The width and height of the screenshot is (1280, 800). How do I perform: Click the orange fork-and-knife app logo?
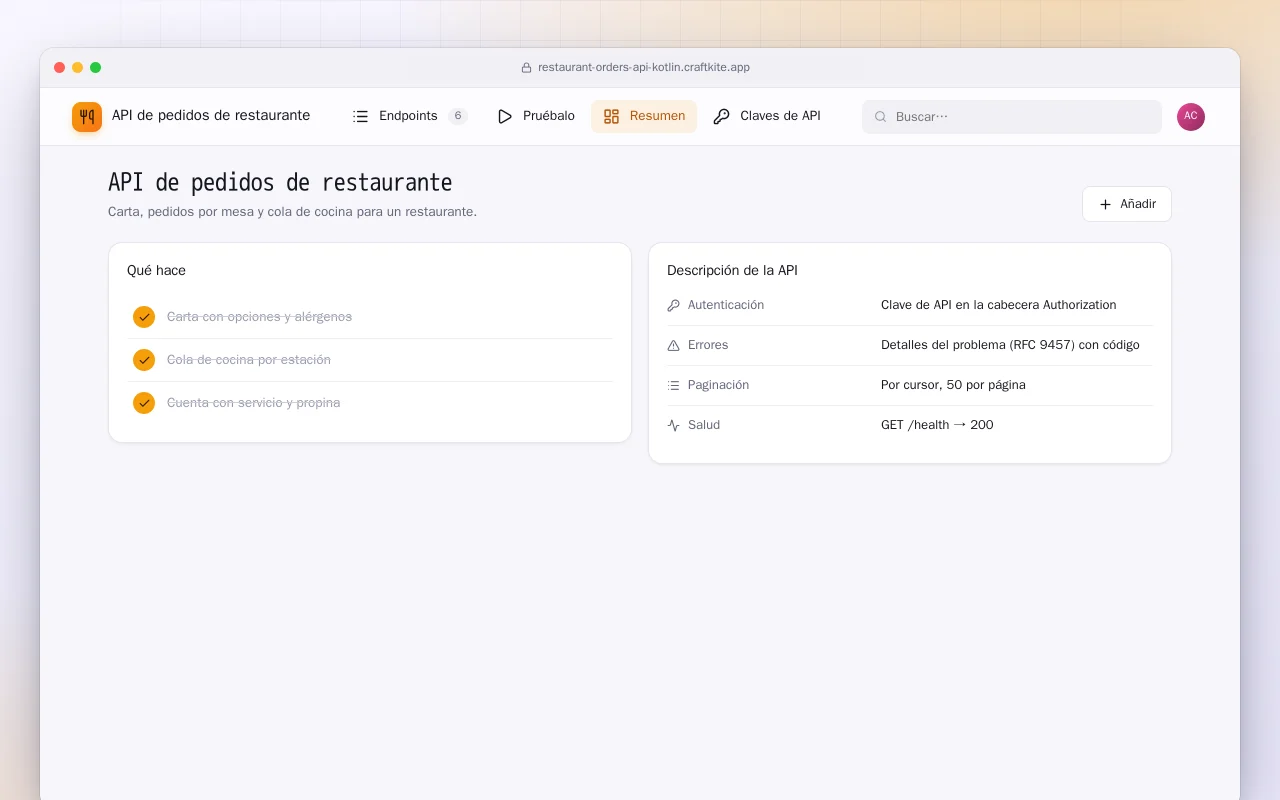click(x=87, y=117)
